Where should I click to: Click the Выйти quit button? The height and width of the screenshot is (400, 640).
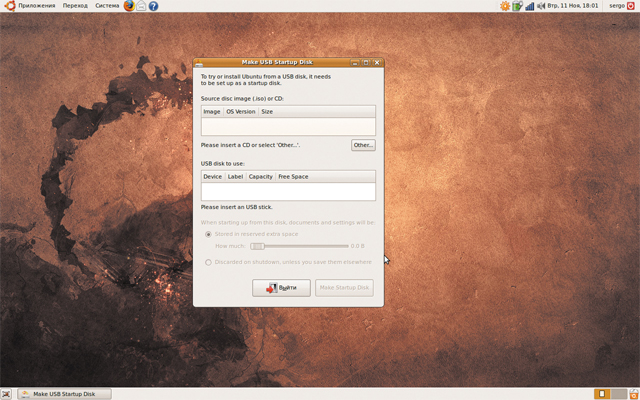(281, 288)
